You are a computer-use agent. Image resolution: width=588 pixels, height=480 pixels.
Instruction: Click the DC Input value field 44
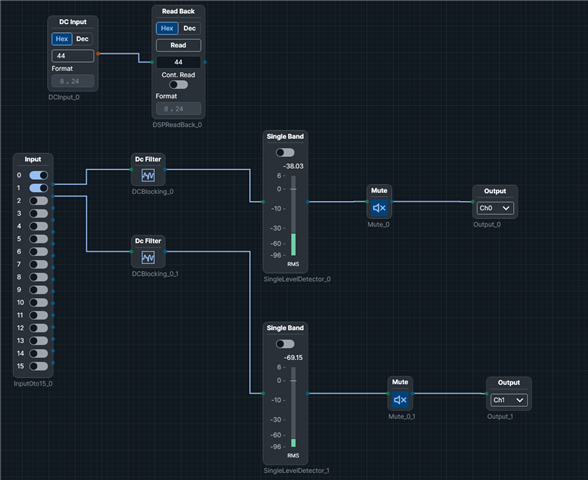73,56
